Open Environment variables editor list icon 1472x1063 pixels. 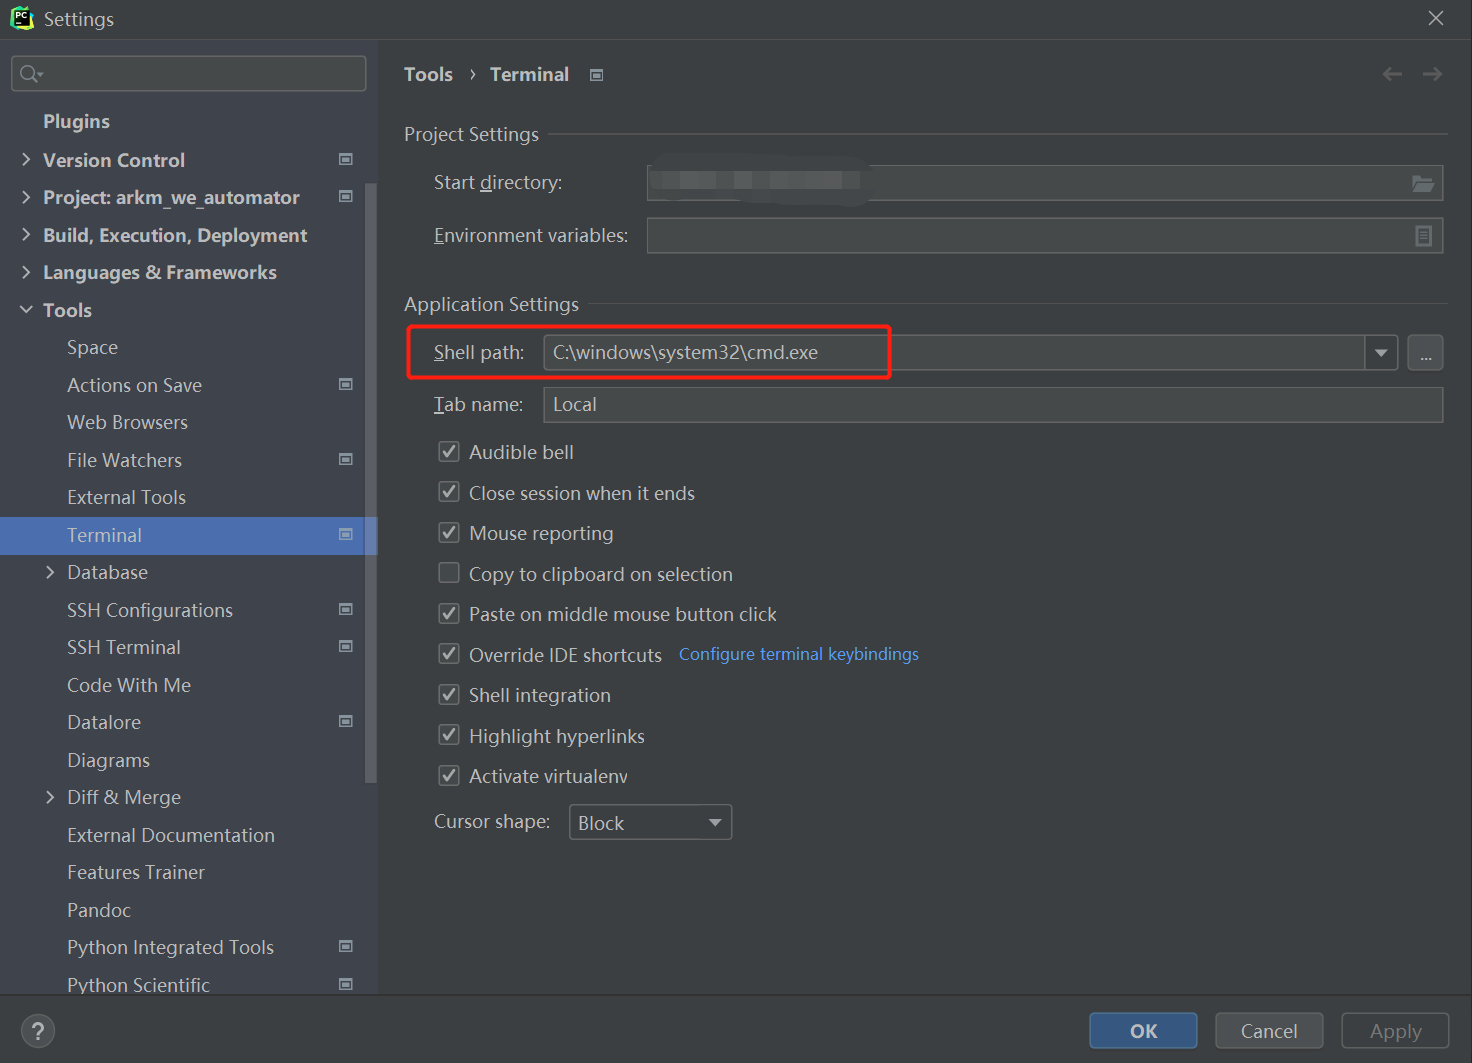point(1424,236)
